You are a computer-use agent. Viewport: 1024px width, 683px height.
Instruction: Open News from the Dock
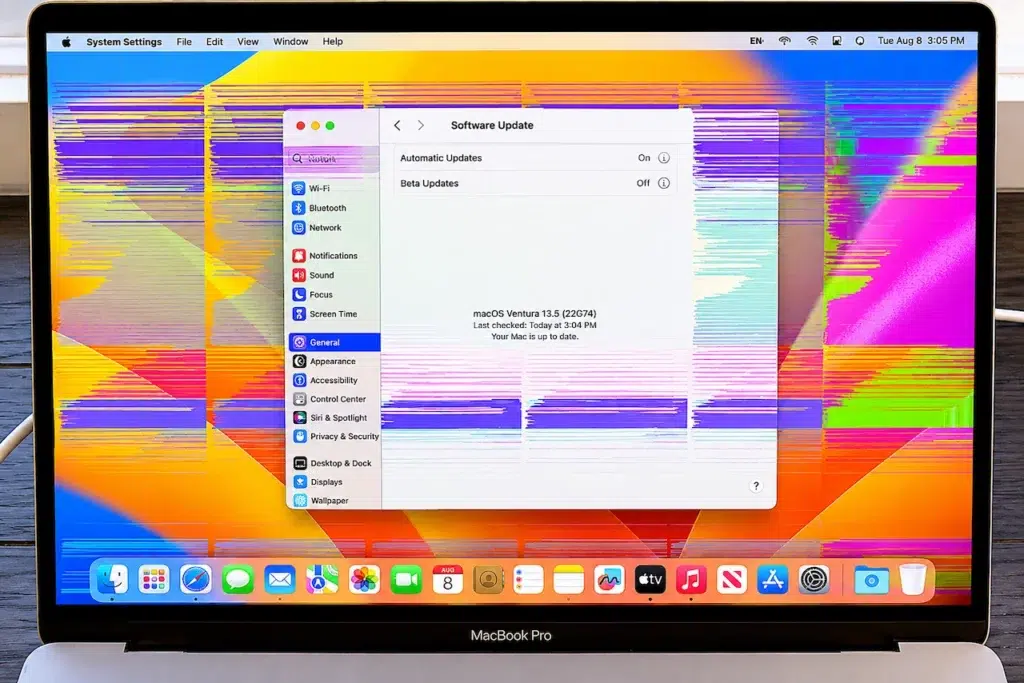point(732,579)
